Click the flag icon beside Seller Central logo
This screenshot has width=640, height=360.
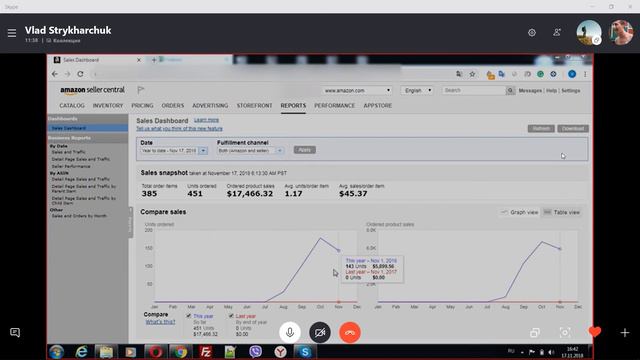141,90
